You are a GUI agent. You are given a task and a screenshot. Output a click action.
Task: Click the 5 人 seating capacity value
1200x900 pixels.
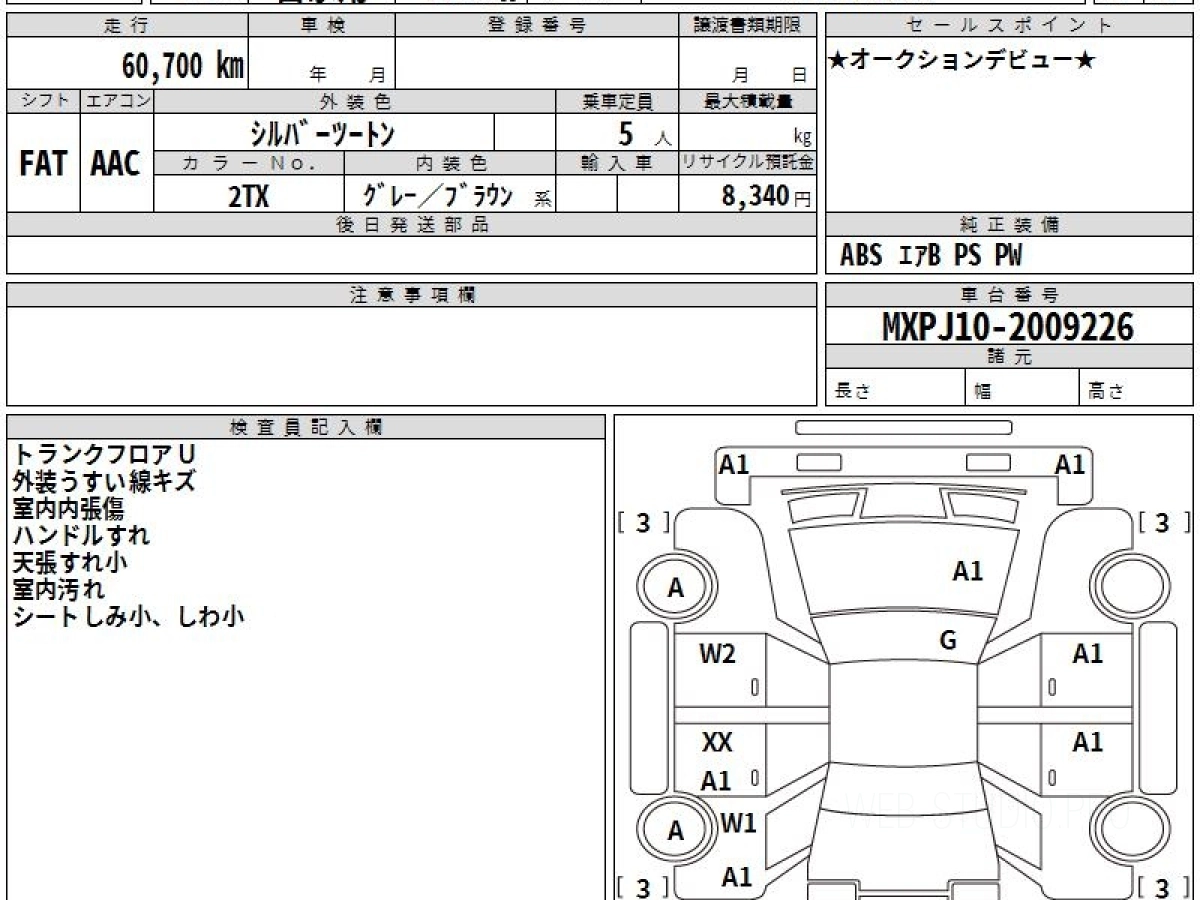click(x=644, y=134)
